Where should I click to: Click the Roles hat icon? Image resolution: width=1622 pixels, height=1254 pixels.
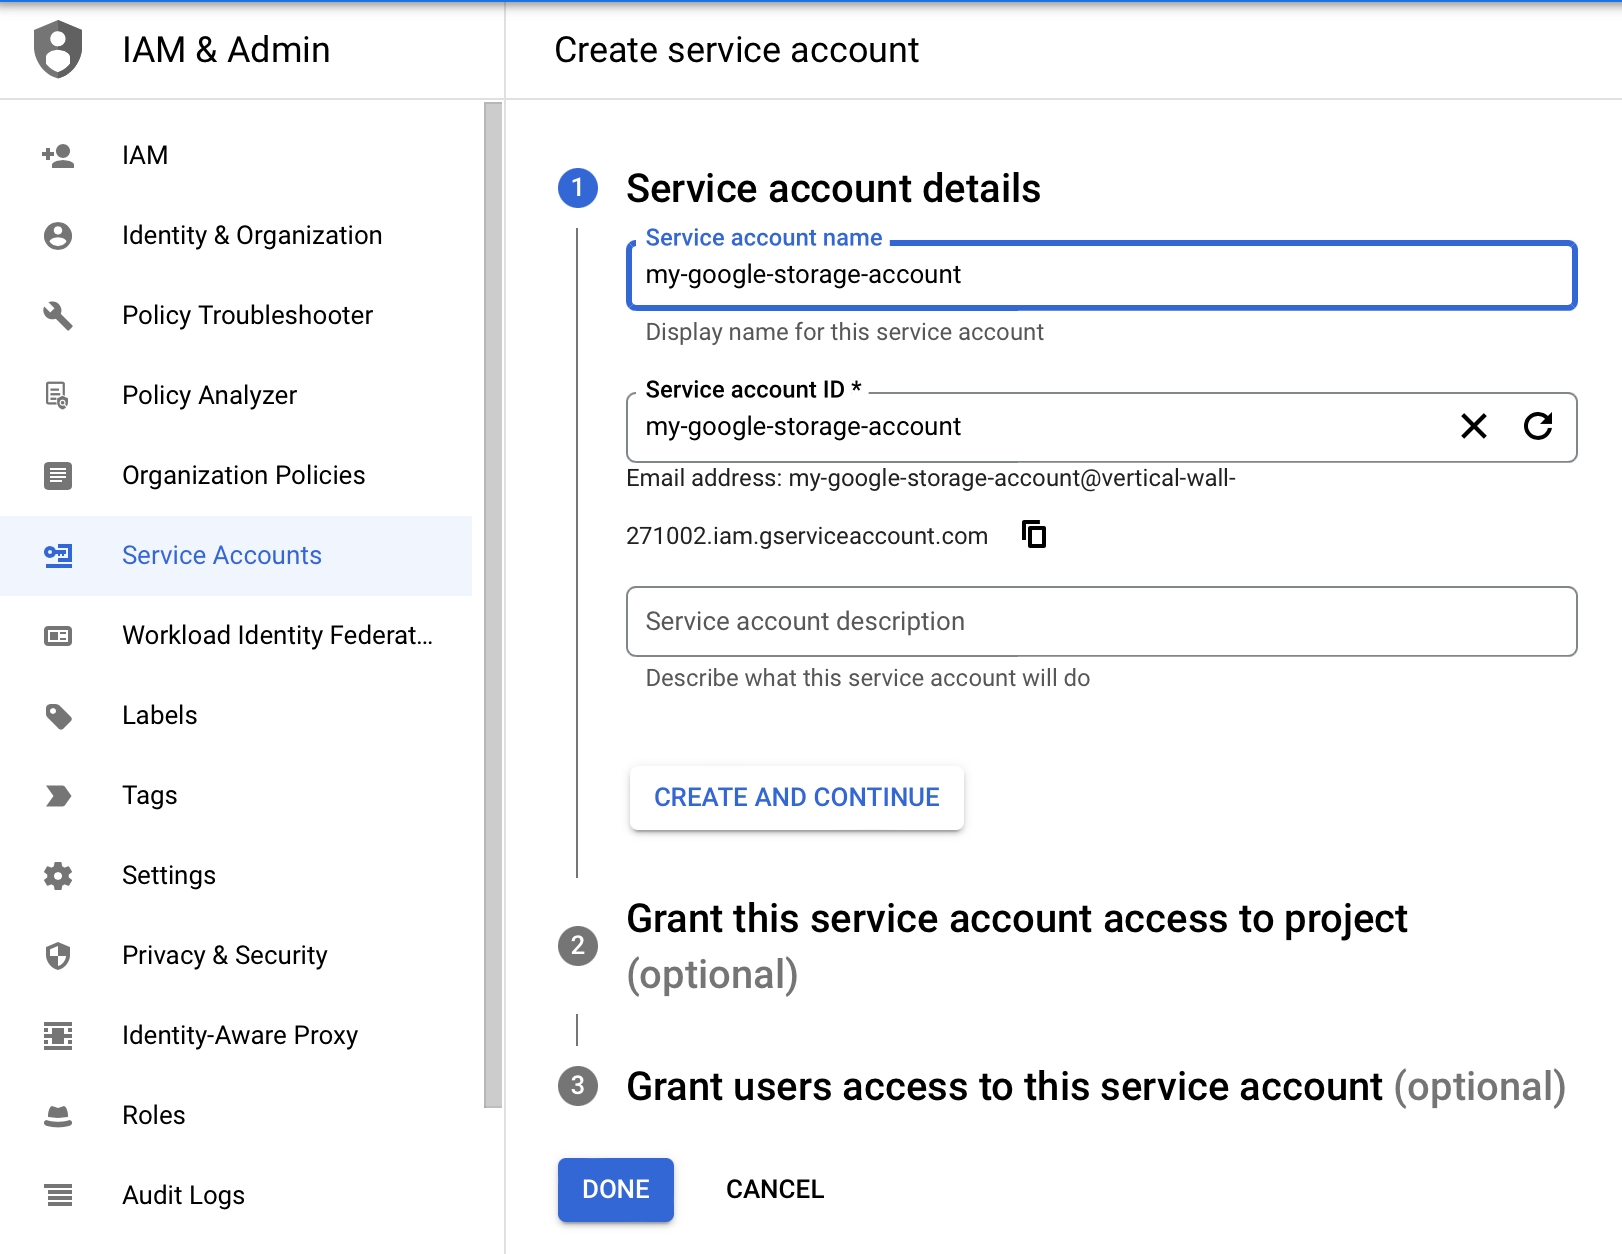pos(58,1116)
